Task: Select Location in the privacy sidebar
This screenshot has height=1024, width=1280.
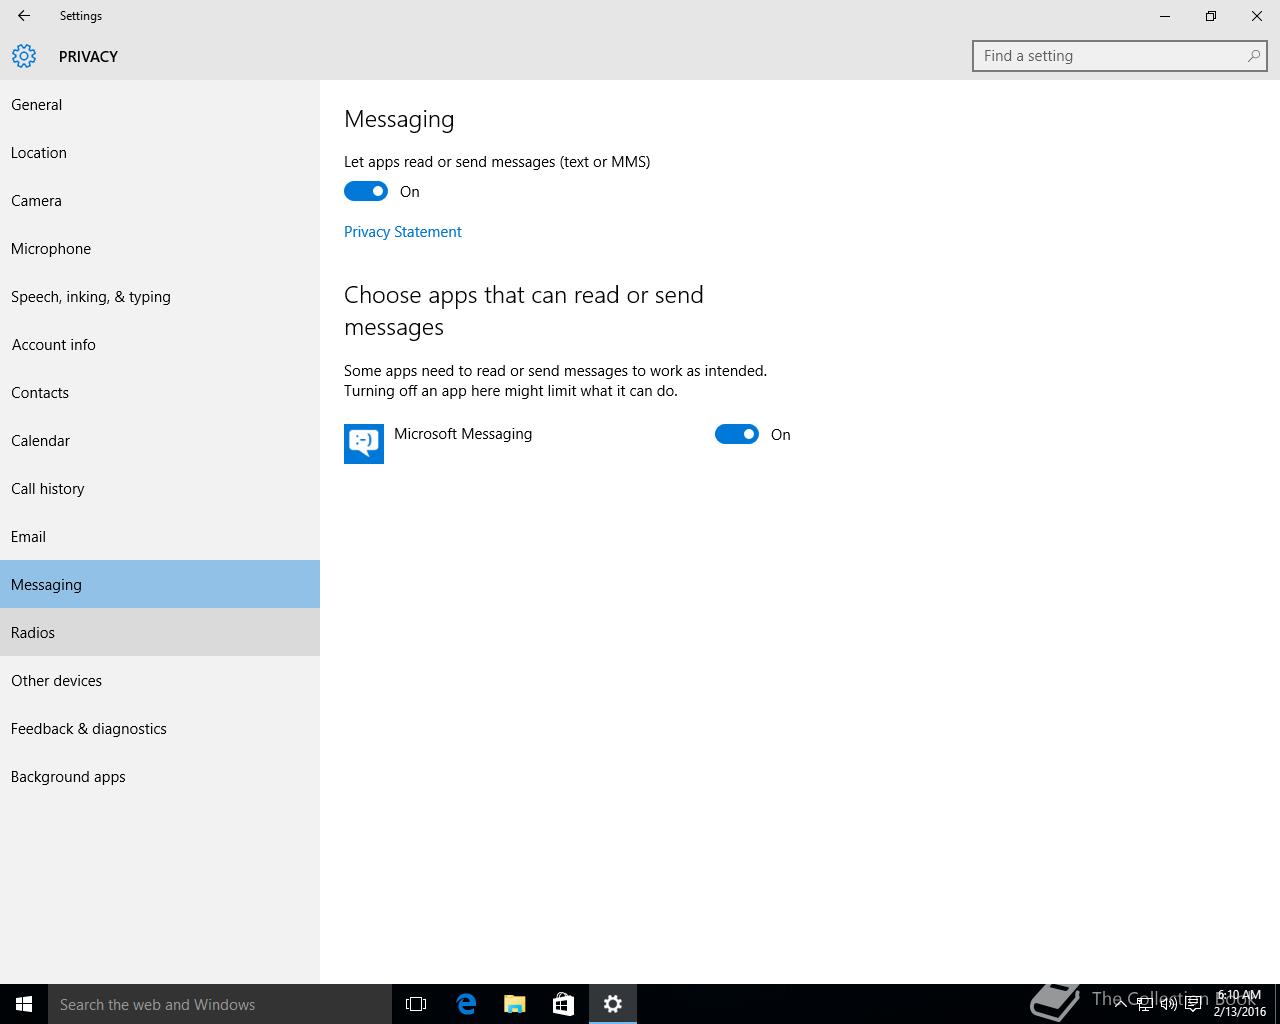Action: [160, 152]
